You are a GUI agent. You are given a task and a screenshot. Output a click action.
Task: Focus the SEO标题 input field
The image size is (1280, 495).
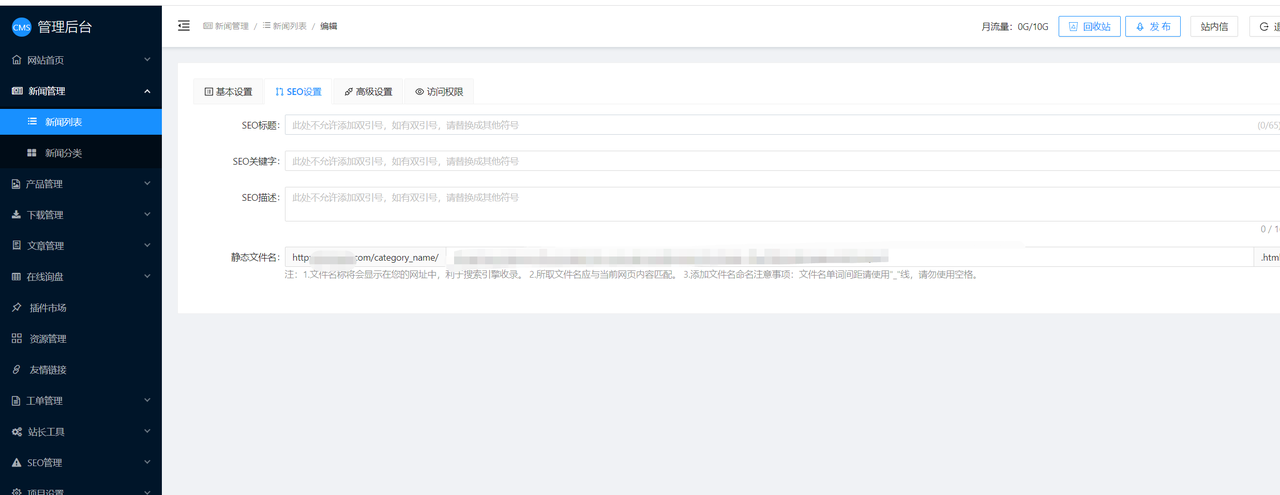770,126
